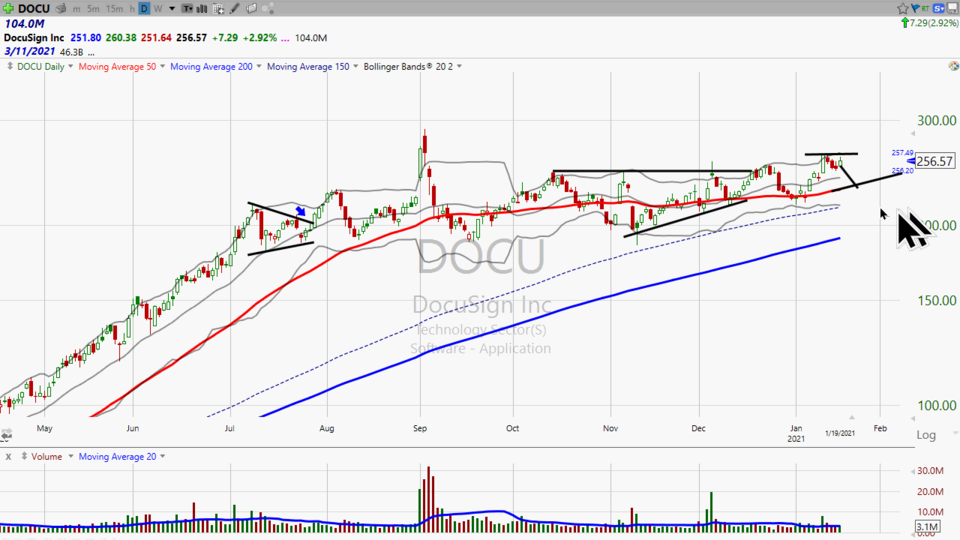
Task: Click the 3.1M volume value box
Action: pyautogui.click(x=927, y=527)
